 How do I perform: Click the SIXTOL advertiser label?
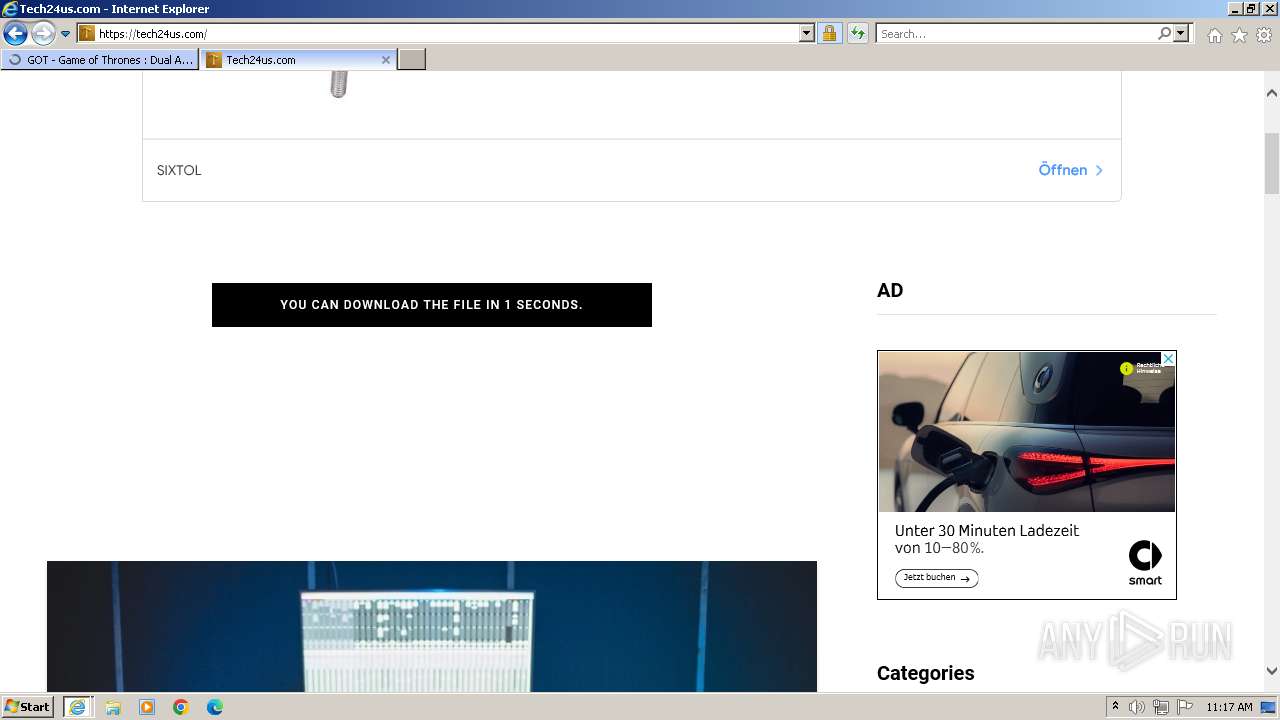179,170
